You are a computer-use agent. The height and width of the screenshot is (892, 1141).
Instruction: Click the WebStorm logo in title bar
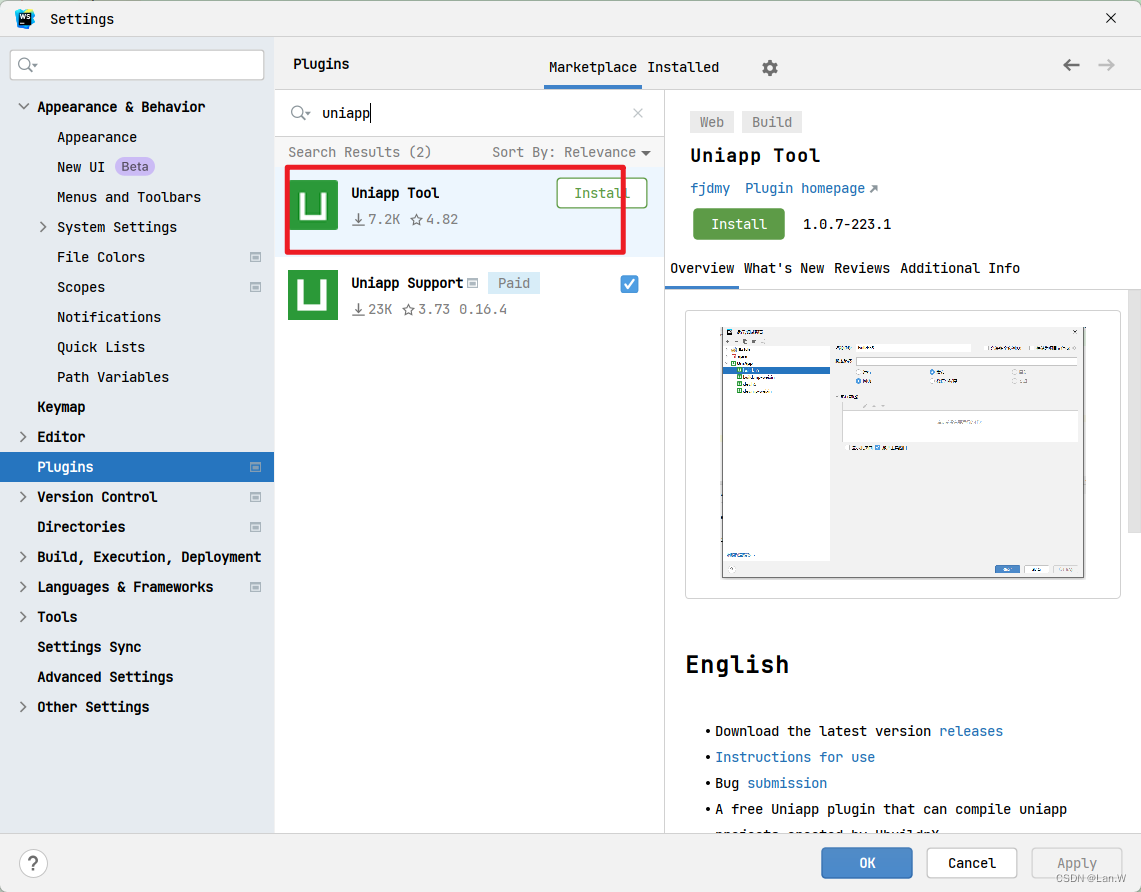point(25,19)
